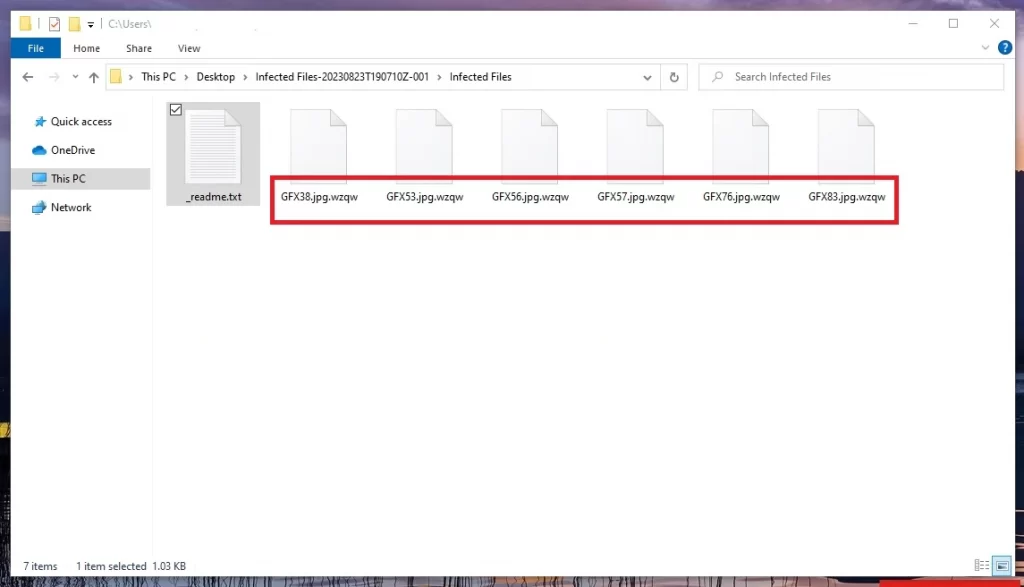Select the GFX38.jpg.wzqw file icon

click(319, 146)
